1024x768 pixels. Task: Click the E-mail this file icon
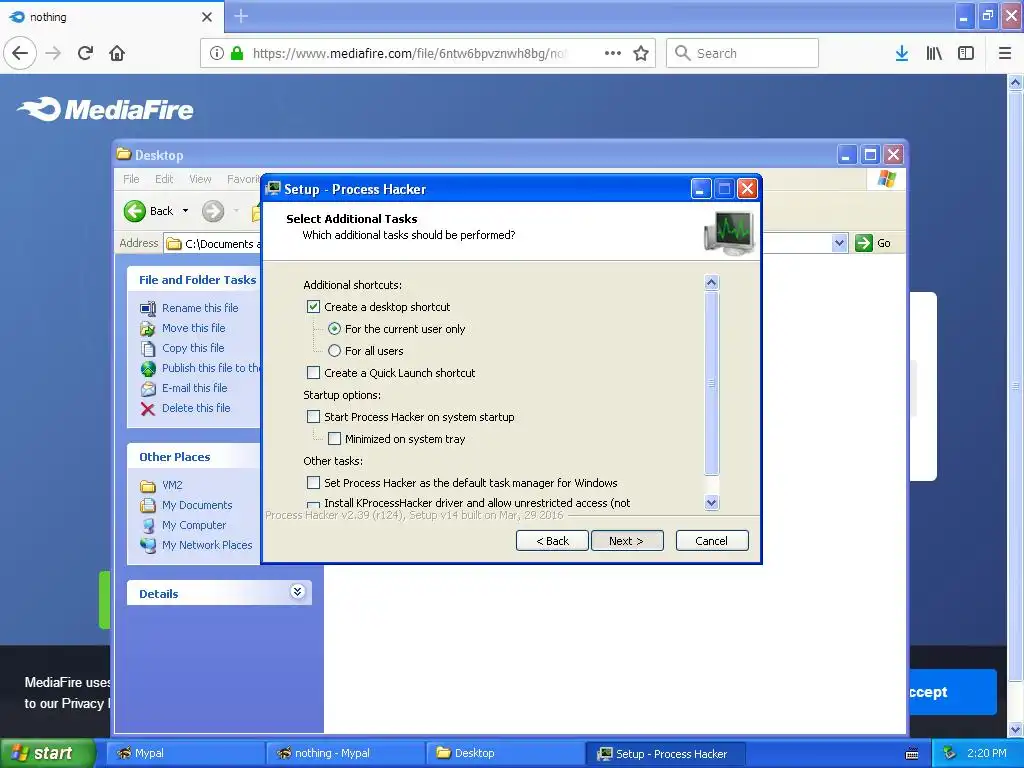(148, 389)
